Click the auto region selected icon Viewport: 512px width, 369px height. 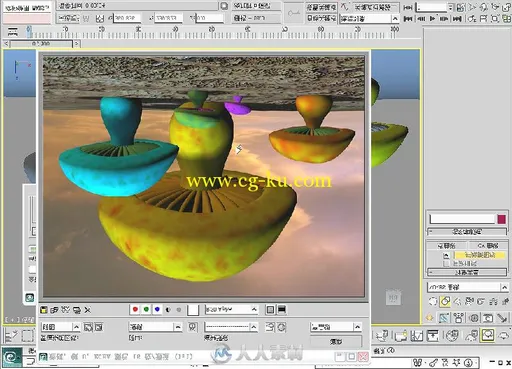[x=99, y=327]
